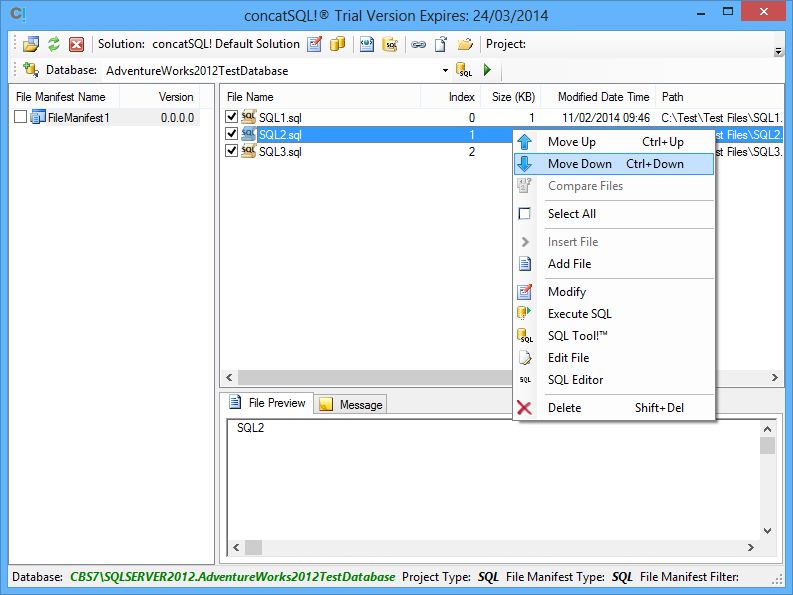Choose SQL Tool! from context menu
The height and width of the screenshot is (595, 793).
[x=614, y=336]
